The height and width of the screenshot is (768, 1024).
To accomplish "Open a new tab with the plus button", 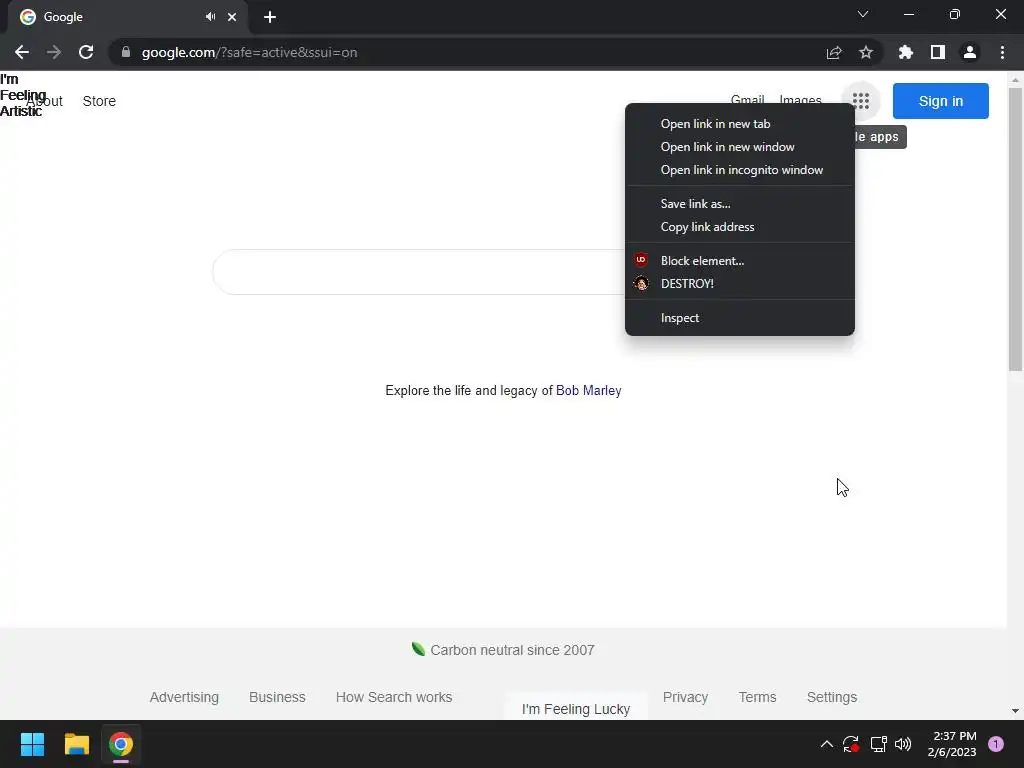I will coord(270,17).
